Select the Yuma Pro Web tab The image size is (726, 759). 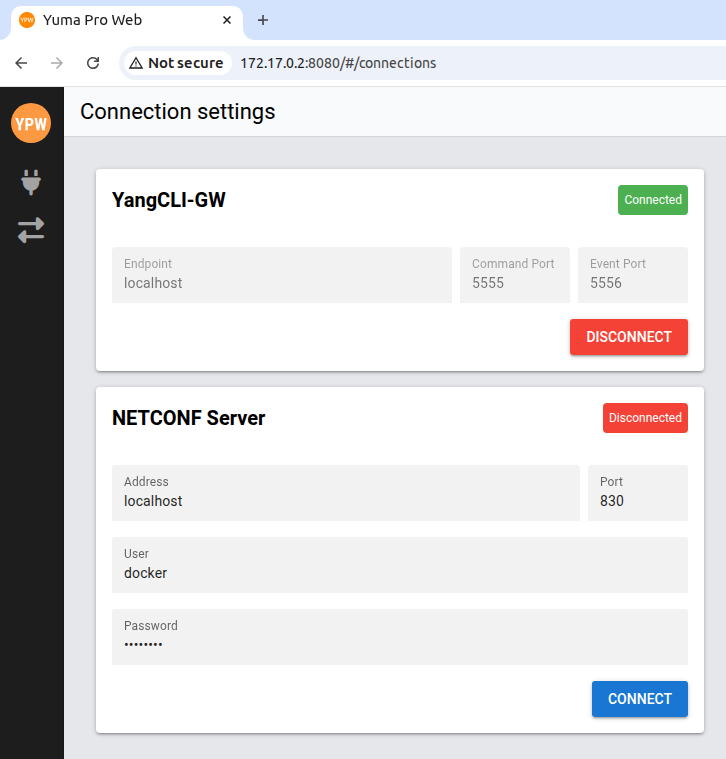coord(120,20)
